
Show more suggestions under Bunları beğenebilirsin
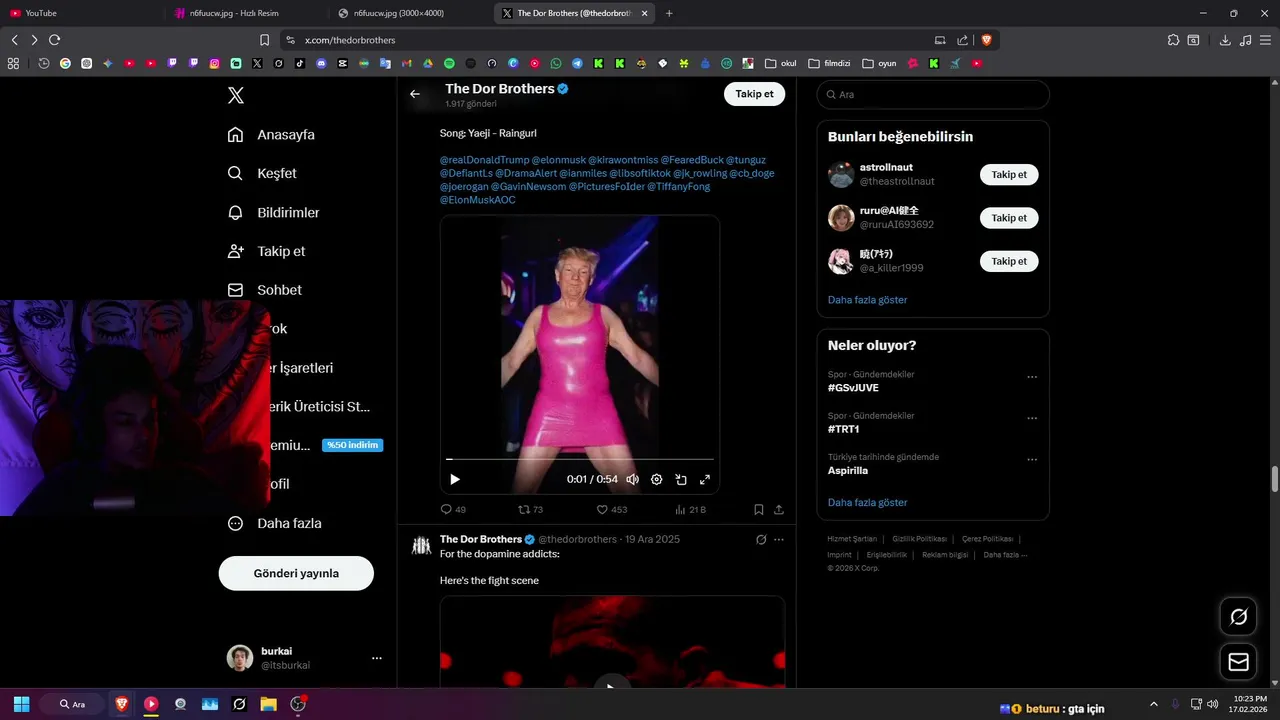(x=867, y=300)
